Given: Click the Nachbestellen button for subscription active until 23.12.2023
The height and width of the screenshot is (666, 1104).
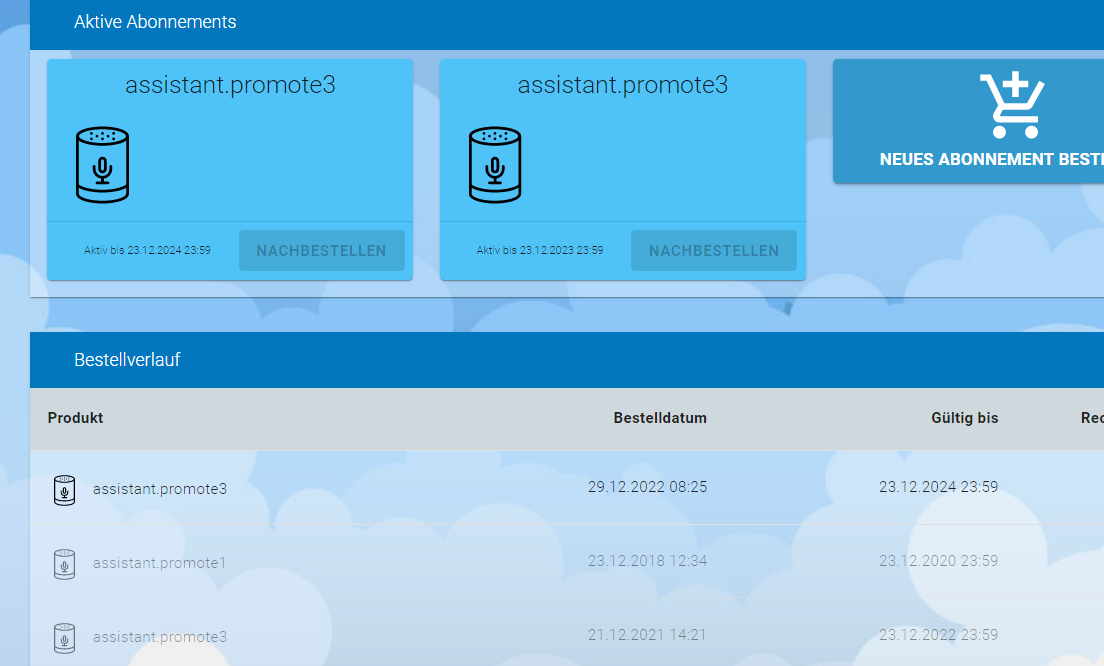Looking at the screenshot, I should [714, 251].
